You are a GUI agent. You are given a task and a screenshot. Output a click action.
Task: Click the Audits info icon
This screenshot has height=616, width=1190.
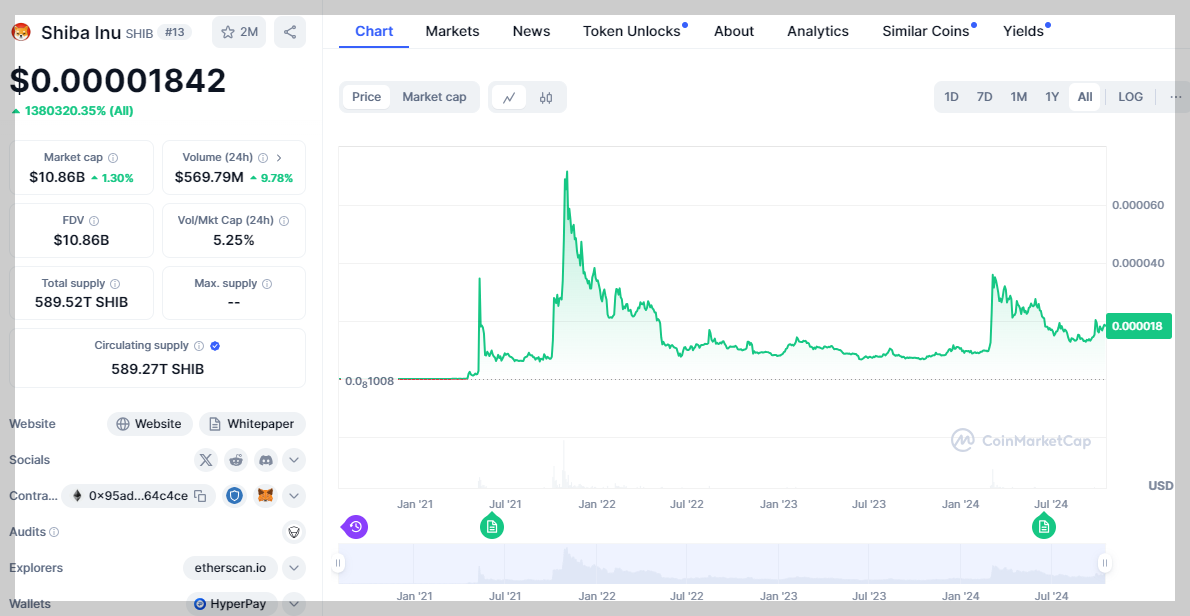[54, 533]
